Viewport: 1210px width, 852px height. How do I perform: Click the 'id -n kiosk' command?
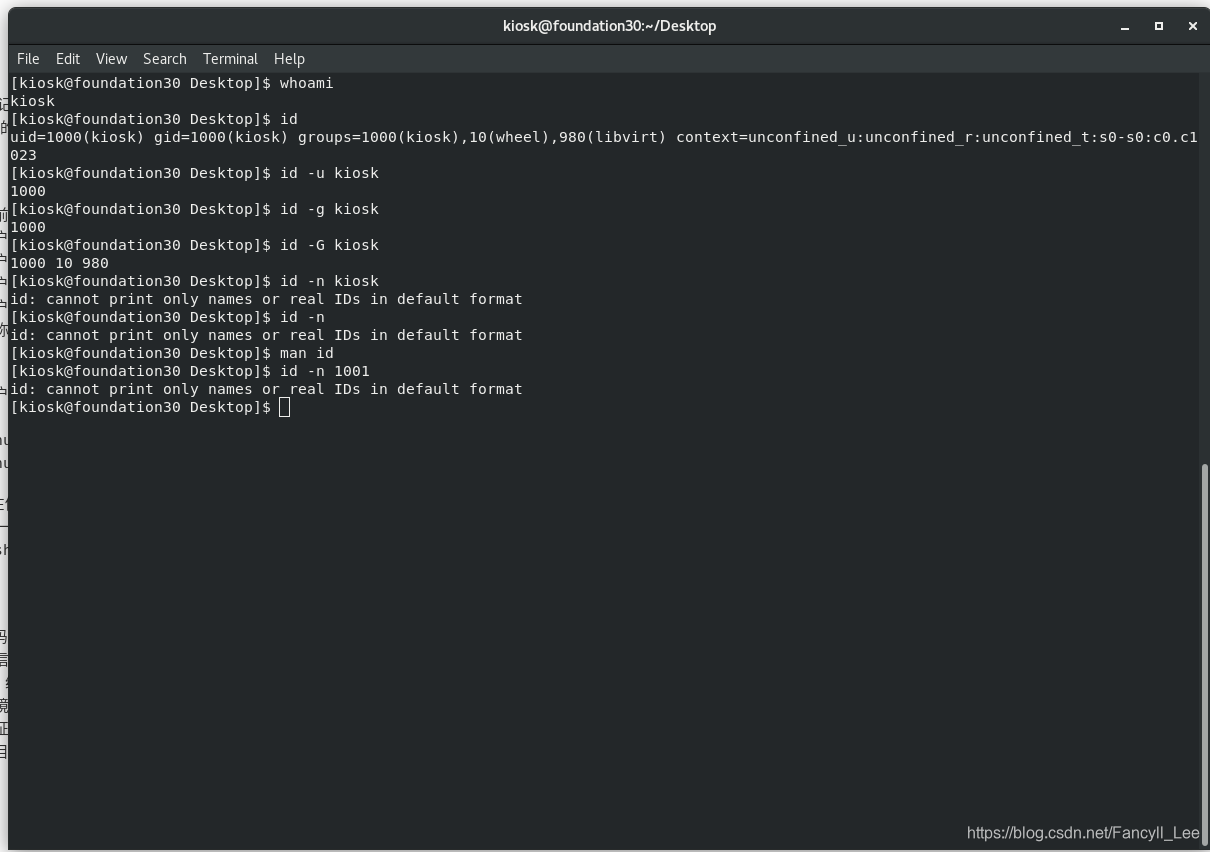[329, 281]
